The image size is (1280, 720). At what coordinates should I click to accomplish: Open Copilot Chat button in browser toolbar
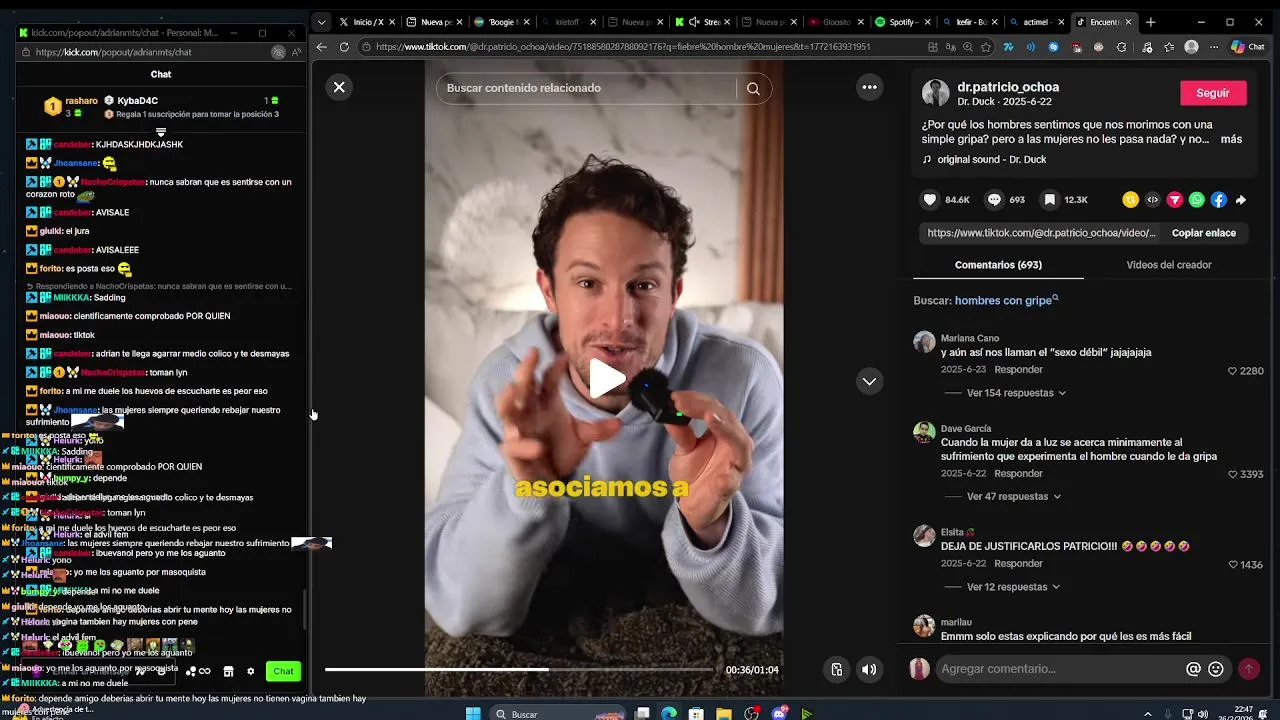click(x=1248, y=47)
